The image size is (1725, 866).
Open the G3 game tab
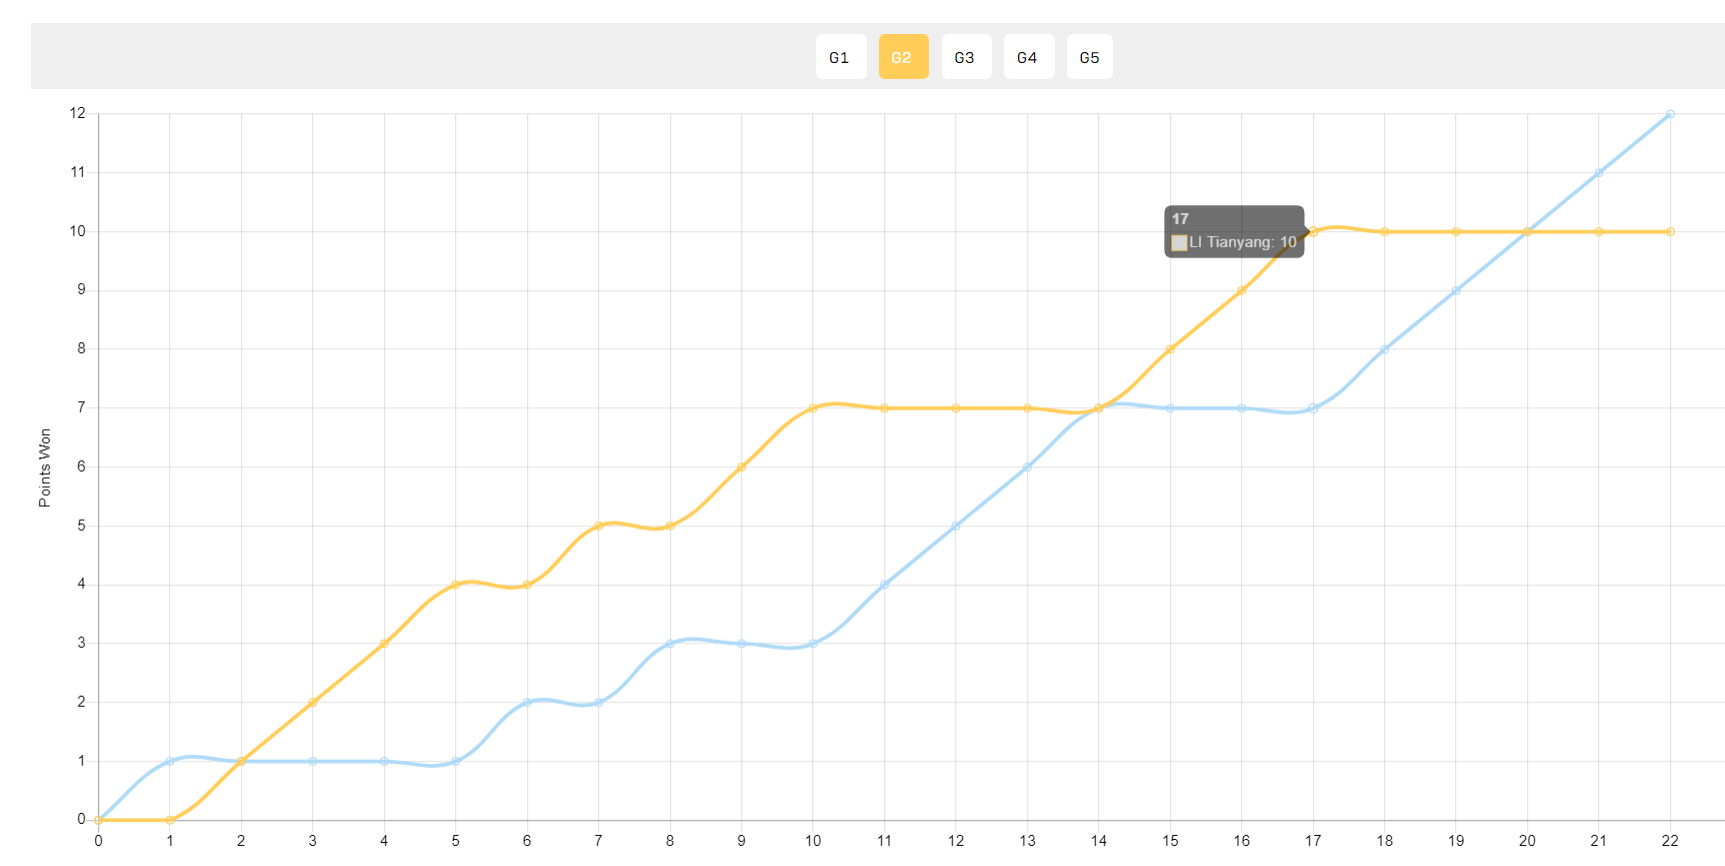tap(966, 57)
